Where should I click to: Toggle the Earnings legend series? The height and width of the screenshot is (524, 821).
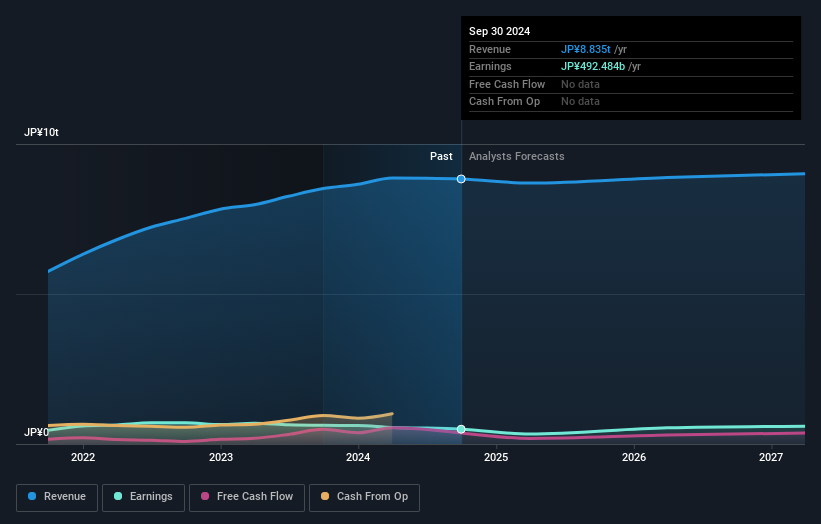[143, 497]
